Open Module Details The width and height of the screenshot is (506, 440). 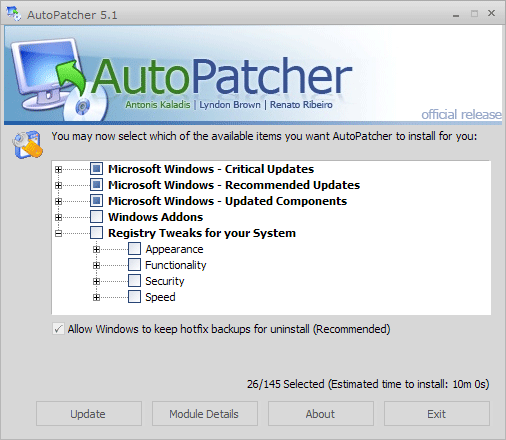(205, 414)
